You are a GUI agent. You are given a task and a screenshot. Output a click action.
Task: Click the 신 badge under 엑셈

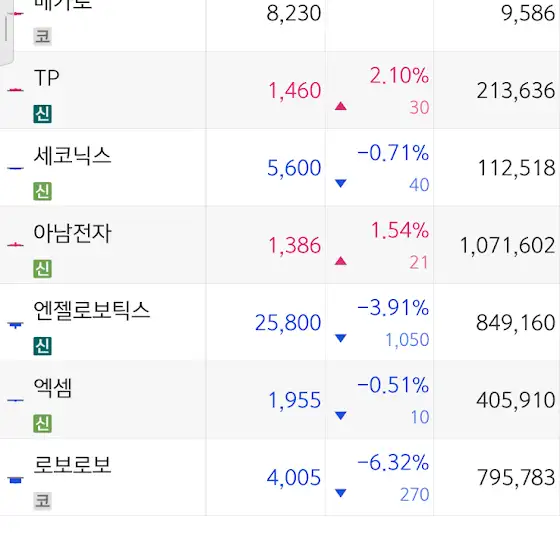[x=42, y=424]
